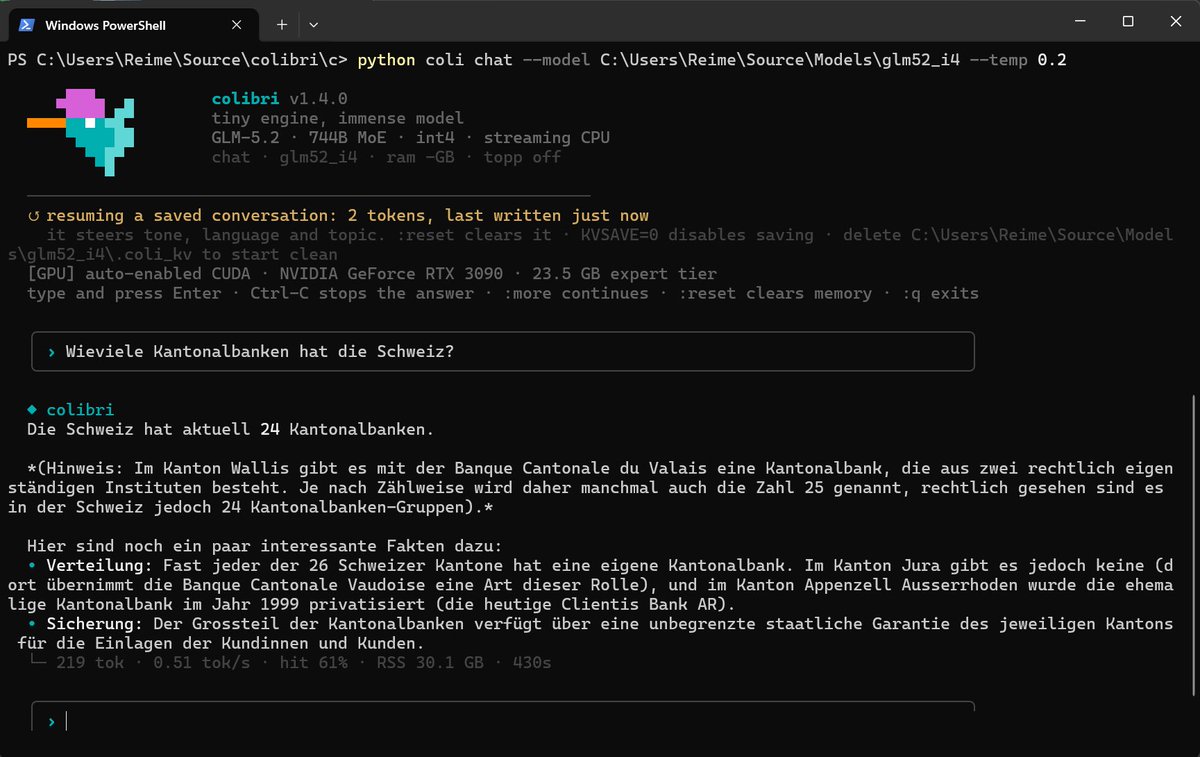Click the chevron prompt symbol in empty input
Image resolution: width=1200 pixels, height=757 pixels.
pyautogui.click(x=51, y=721)
